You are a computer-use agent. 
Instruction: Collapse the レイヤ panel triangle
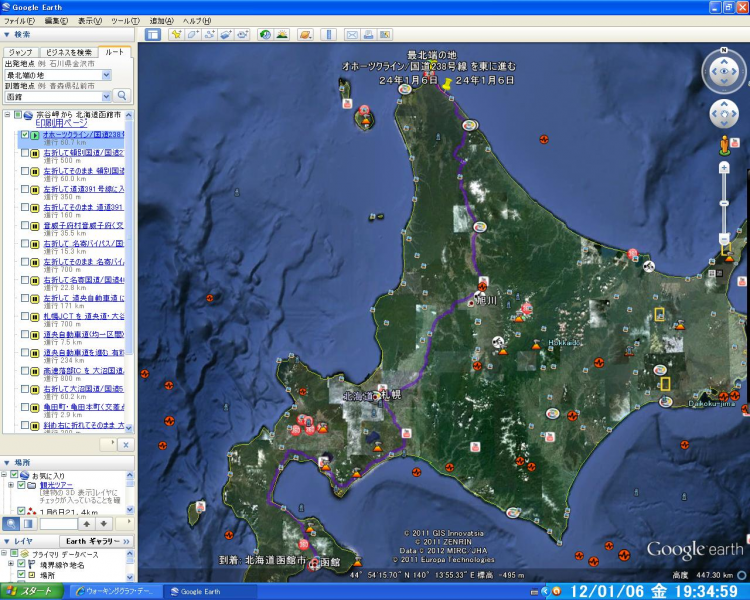tap(7, 541)
